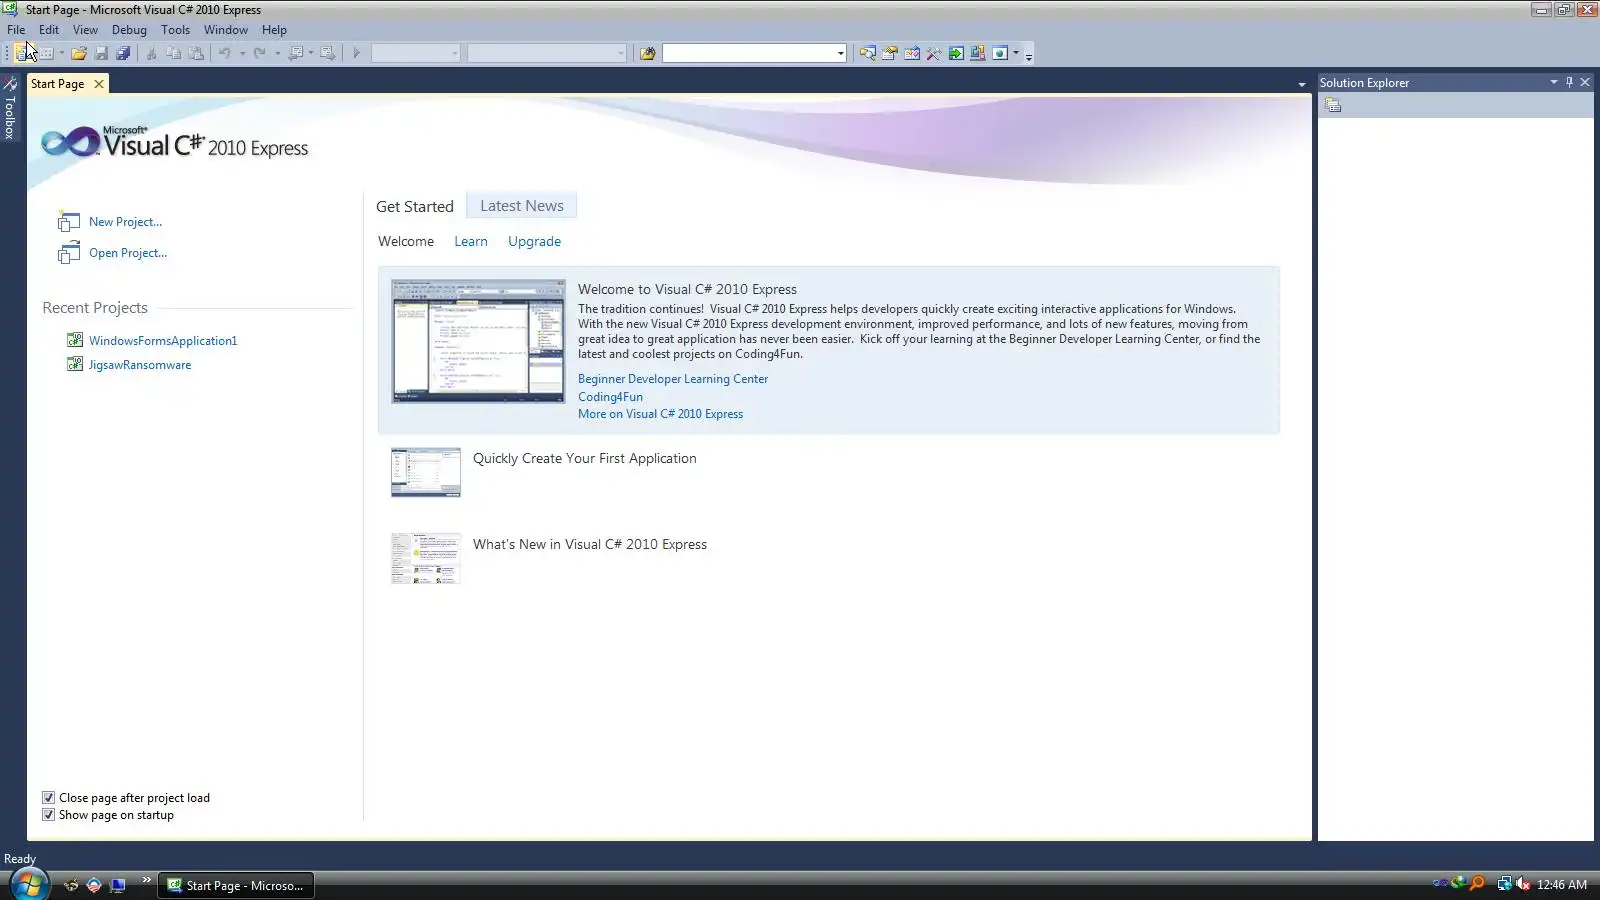Viewport: 1600px width, 900px height.
Task: Click the Navigate Backward toolbar icon
Action: click(x=296, y=53)
